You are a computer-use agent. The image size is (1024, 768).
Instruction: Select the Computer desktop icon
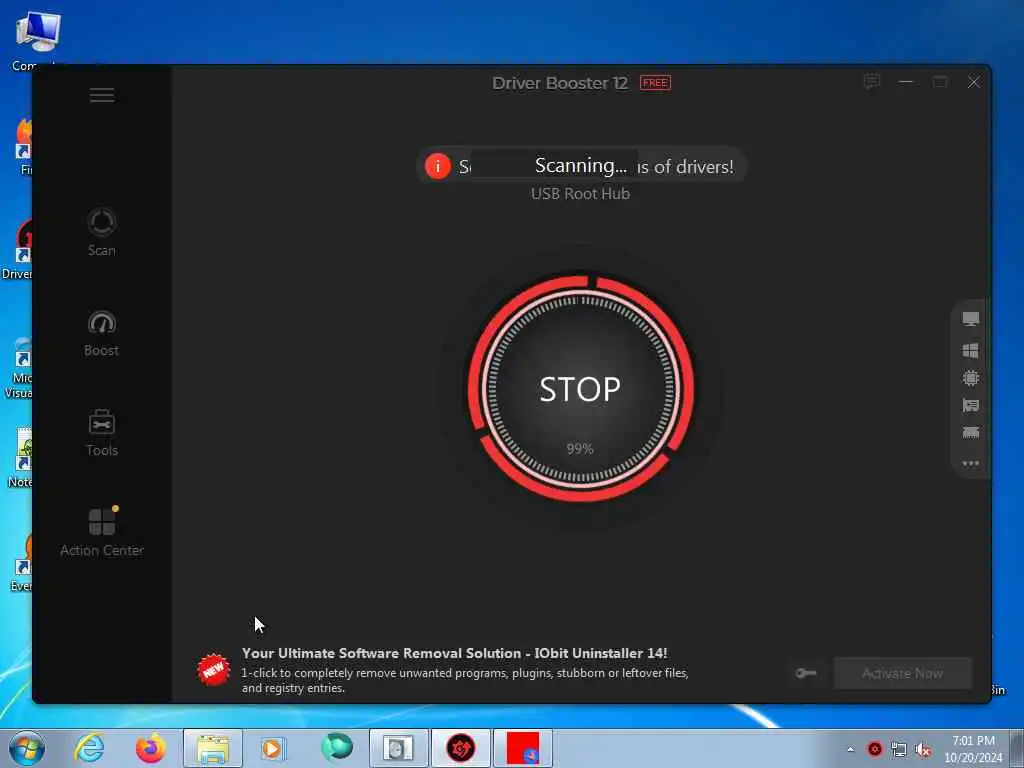(x=36, y=40)
